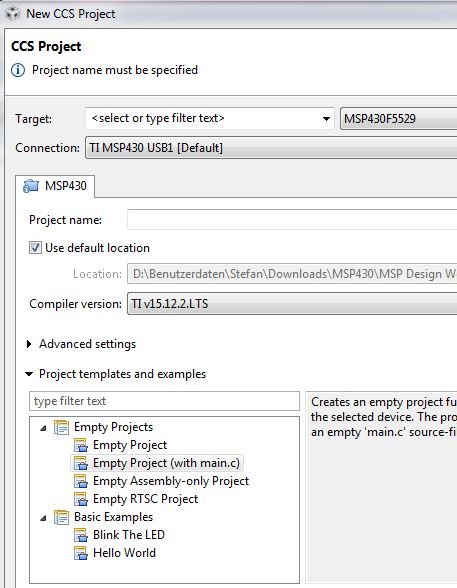Screen dimensions: 457x588
Task: Click the 'CCS Project' heading
Action: tap(46, 46)
